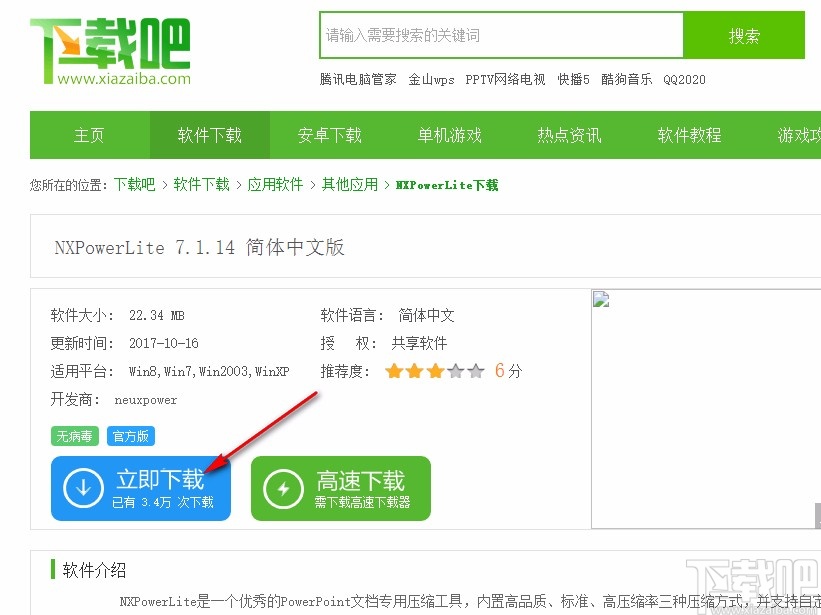This screenshot has width=821, height=615.
Task: Open the 金山wps hot link
Action: click(431, 80)
